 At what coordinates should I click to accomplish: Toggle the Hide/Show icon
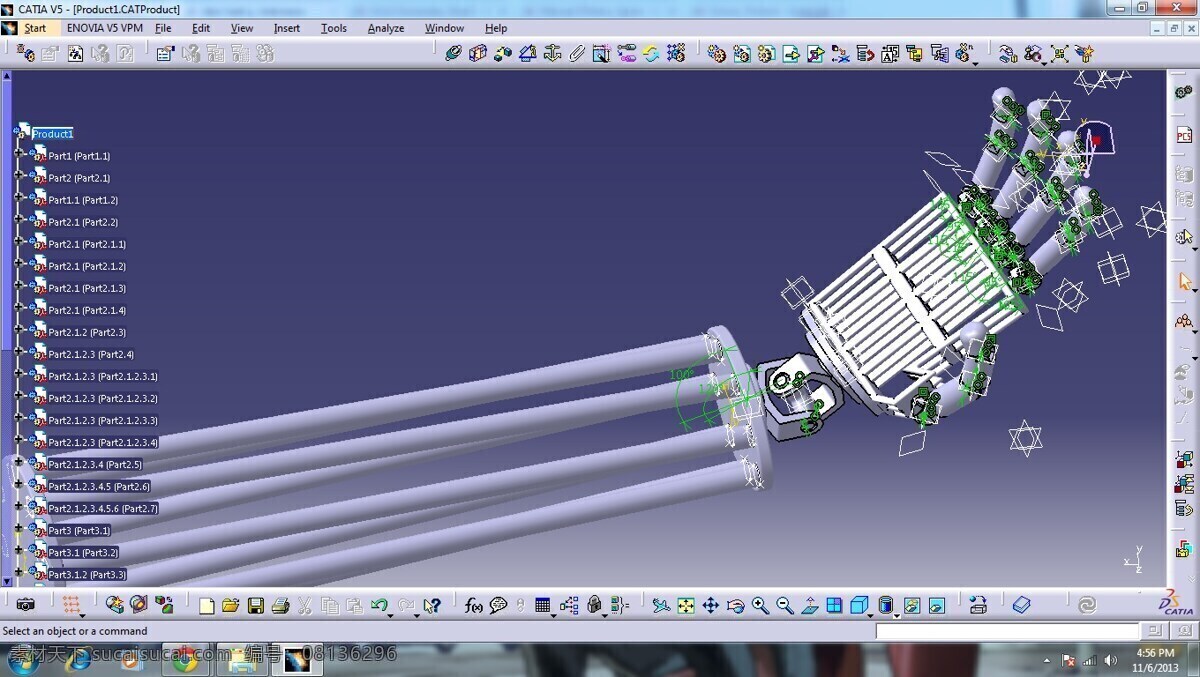pyautogui.click(x=912, y=605)
